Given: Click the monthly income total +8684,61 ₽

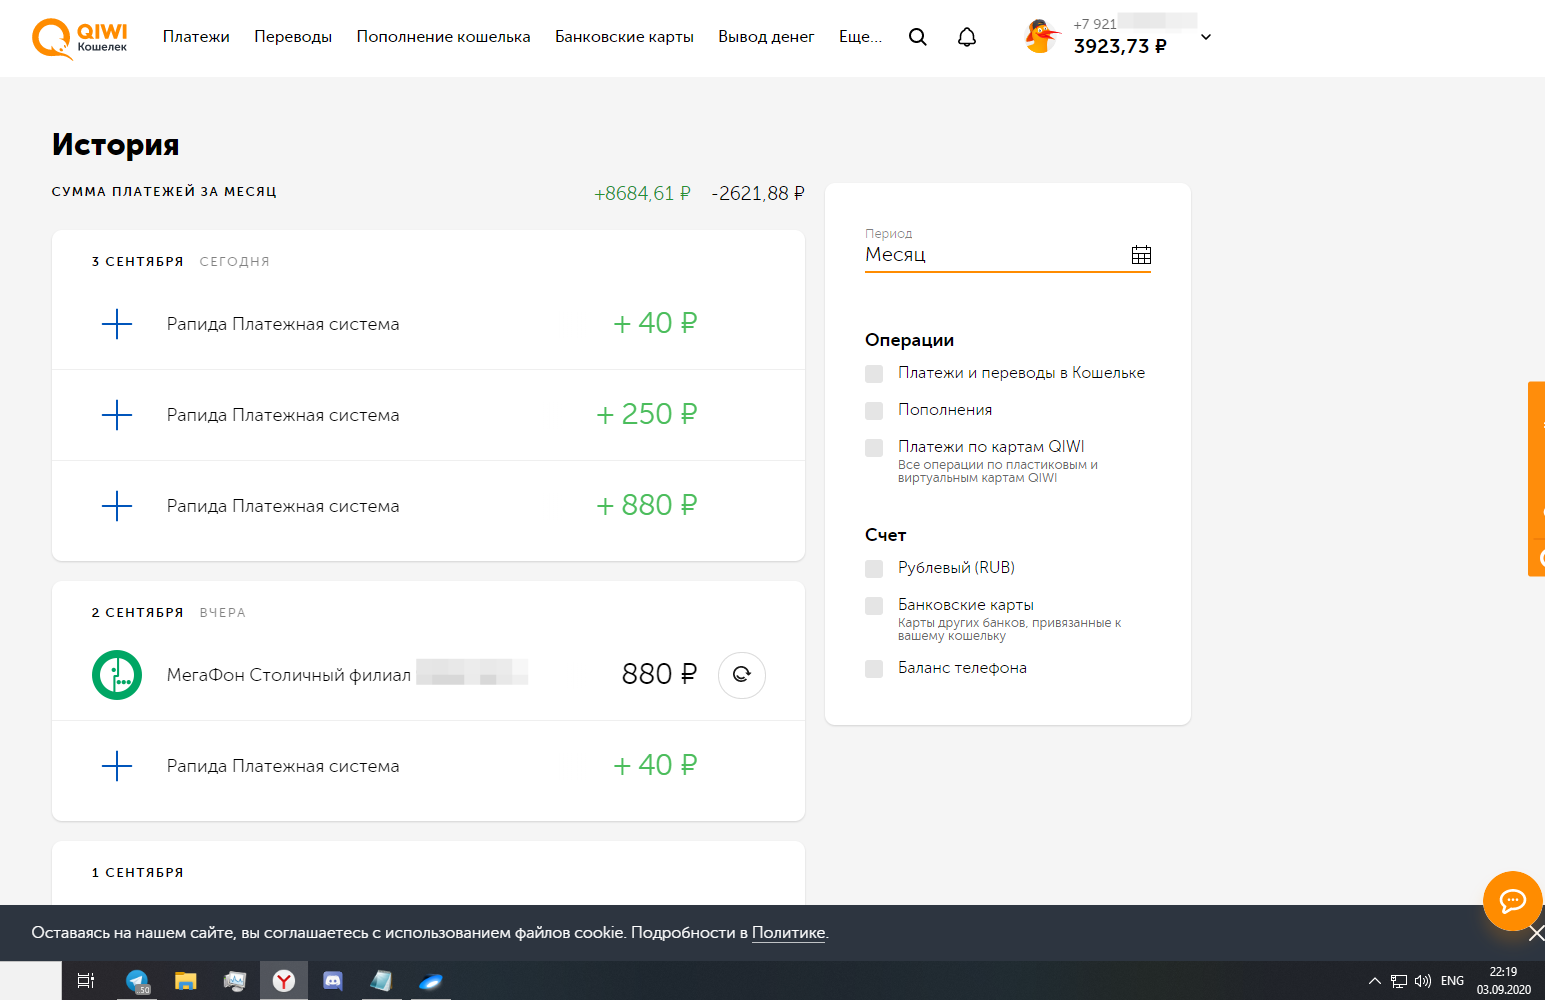Looking at the screenshot, I should [642, 194].
